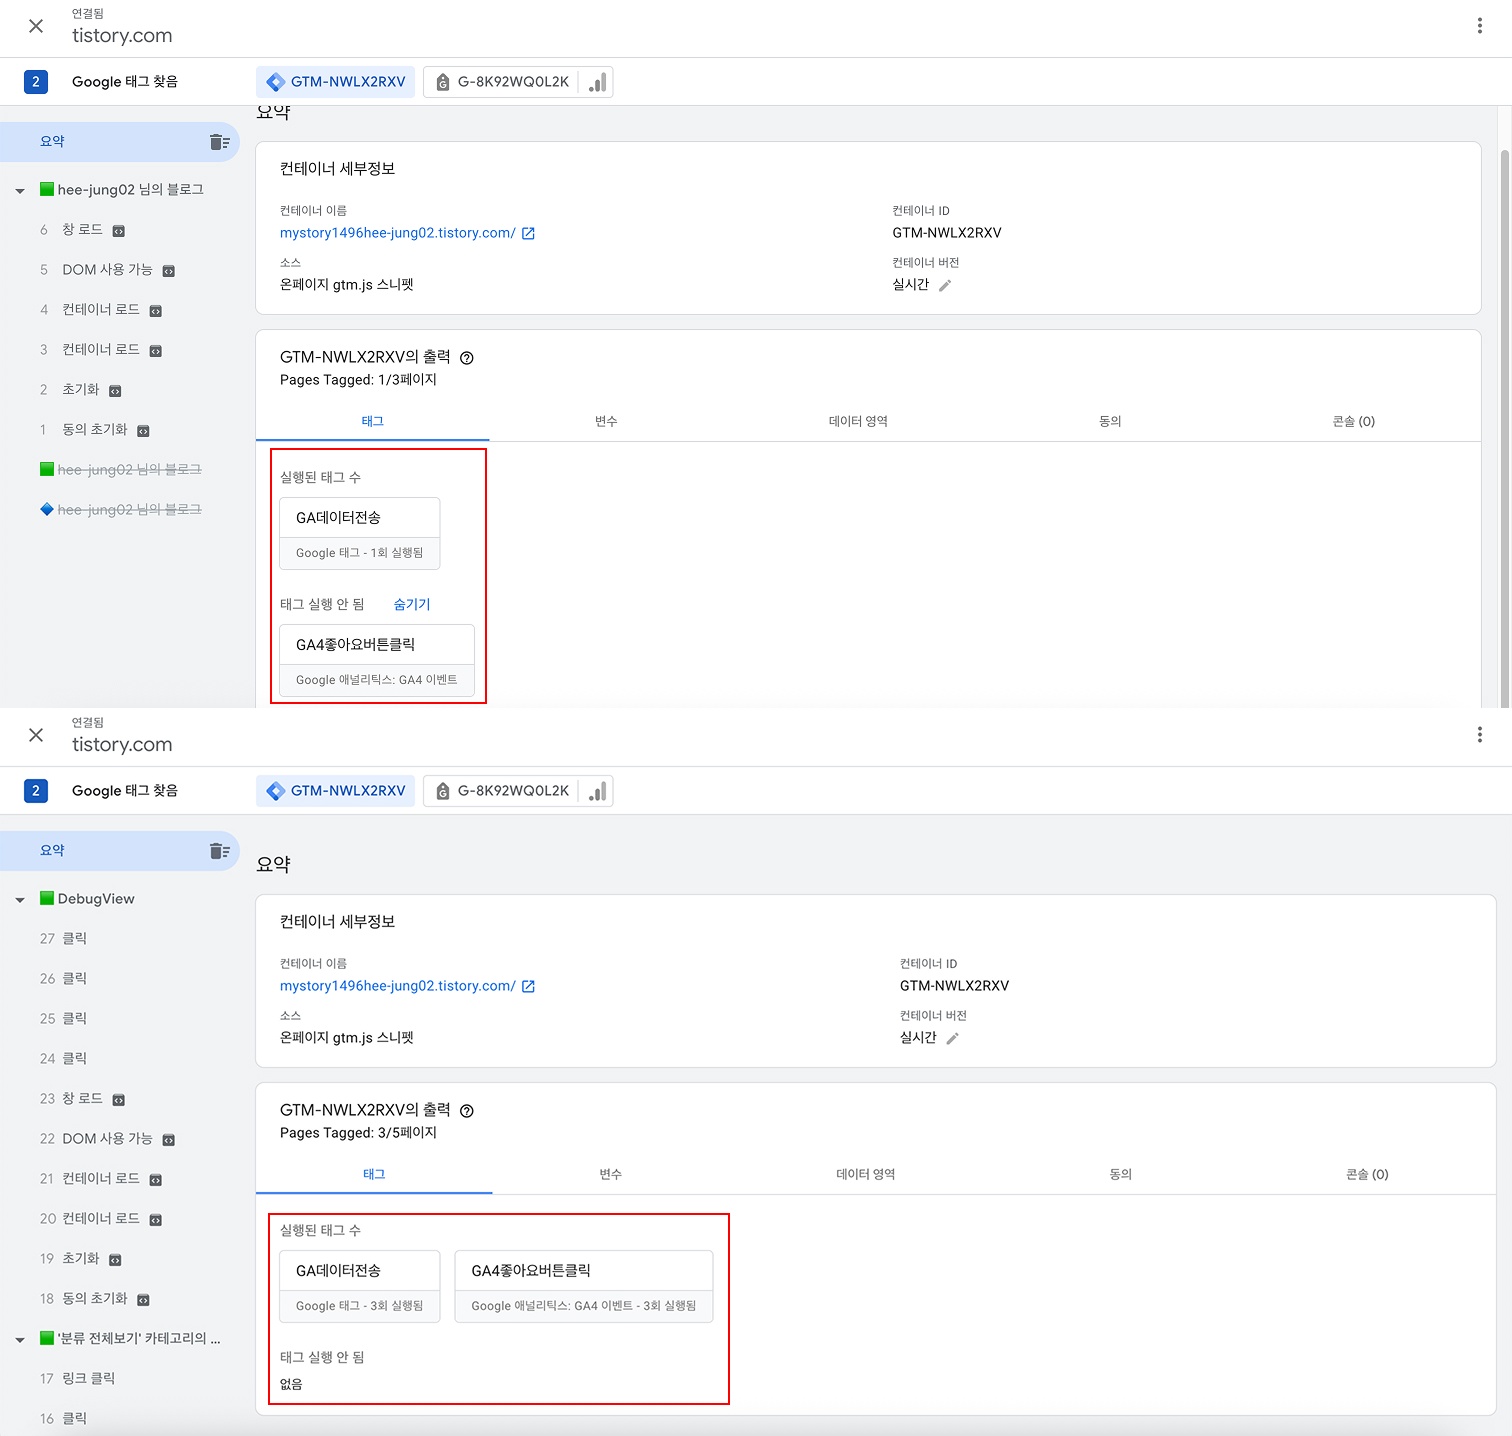Screen dimensions: 1512x1436
Task: Click the external-link icon after upper container URL
Action: (x=529, y=233)
